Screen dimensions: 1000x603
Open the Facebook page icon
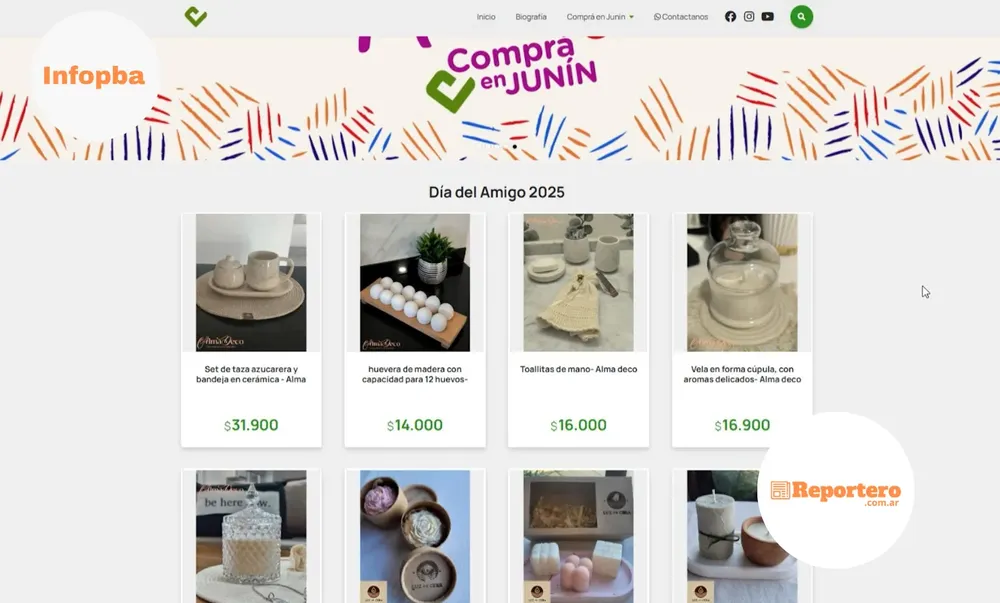730,17
